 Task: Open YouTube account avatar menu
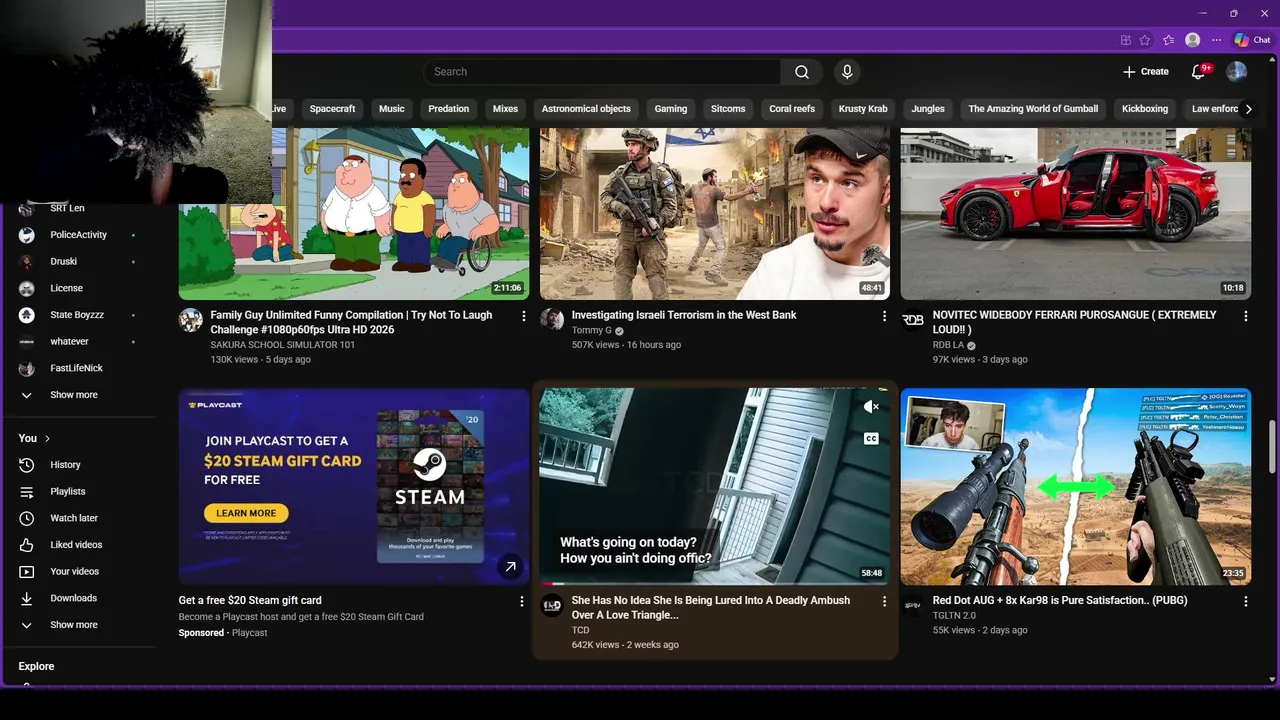[x=1237, y=72]
